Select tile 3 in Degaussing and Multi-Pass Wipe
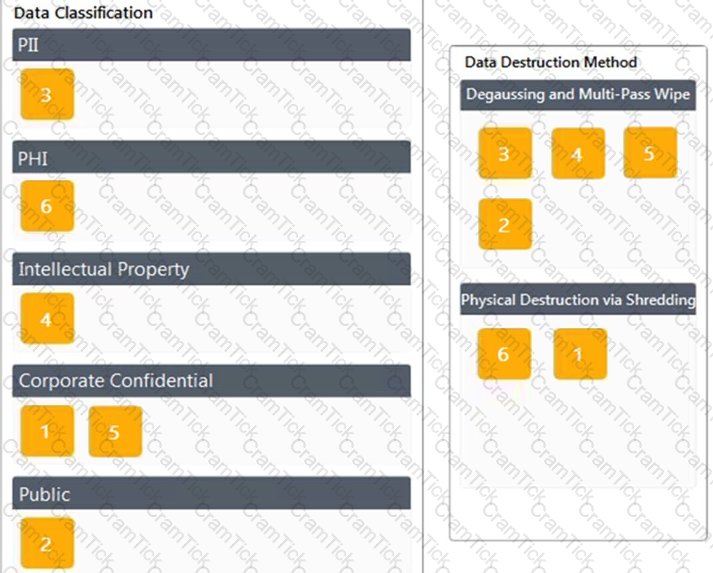This screenshot has width=713, height=573. pyautogui.click(x=505, y=153)
